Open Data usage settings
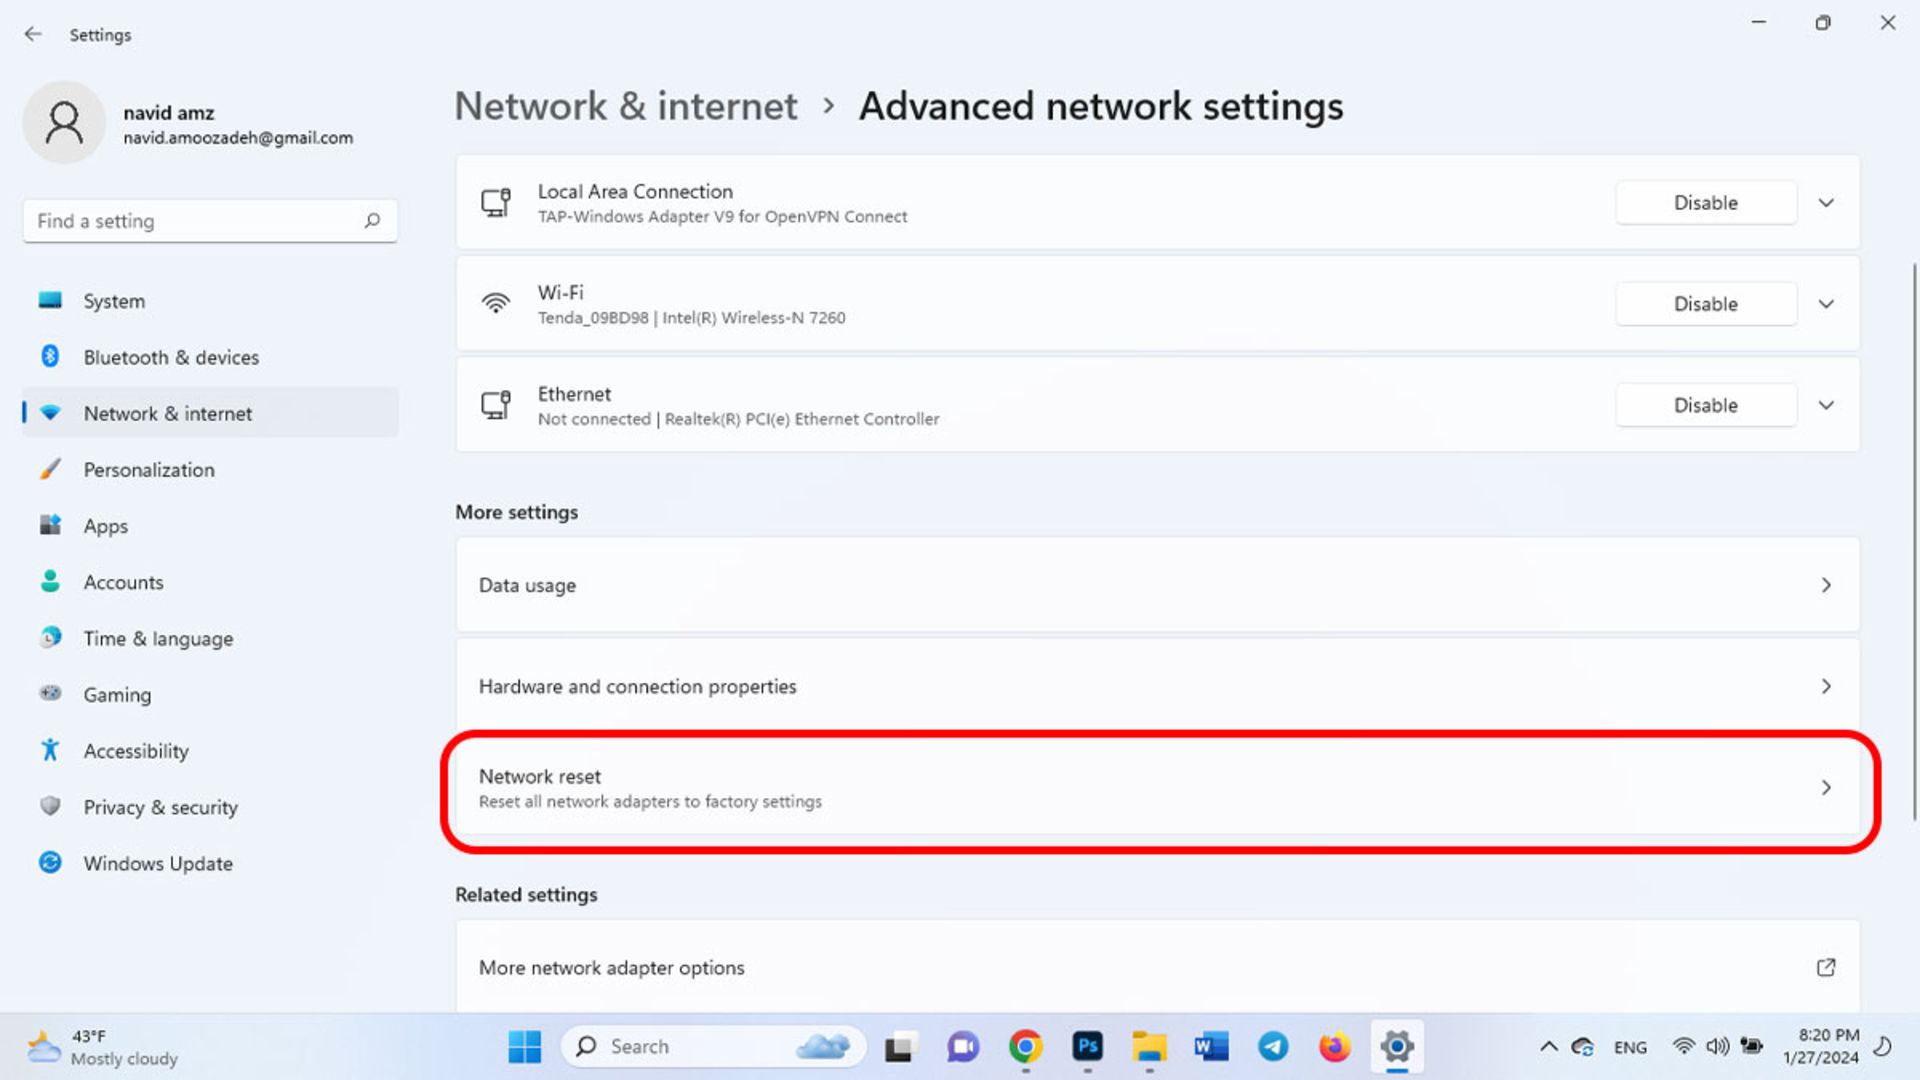The height and width of the screenshot is (1080, 1920). pos(1158,584)
